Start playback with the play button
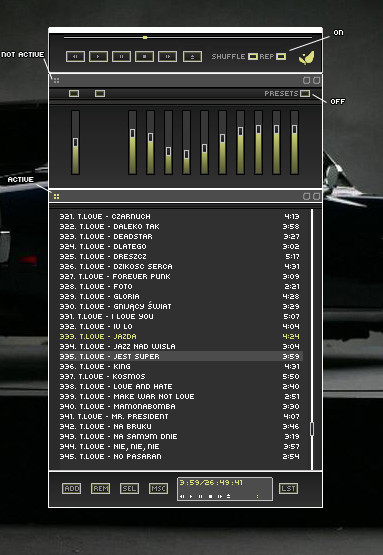This screenshot has height=555, width=383. coord(98,56)
